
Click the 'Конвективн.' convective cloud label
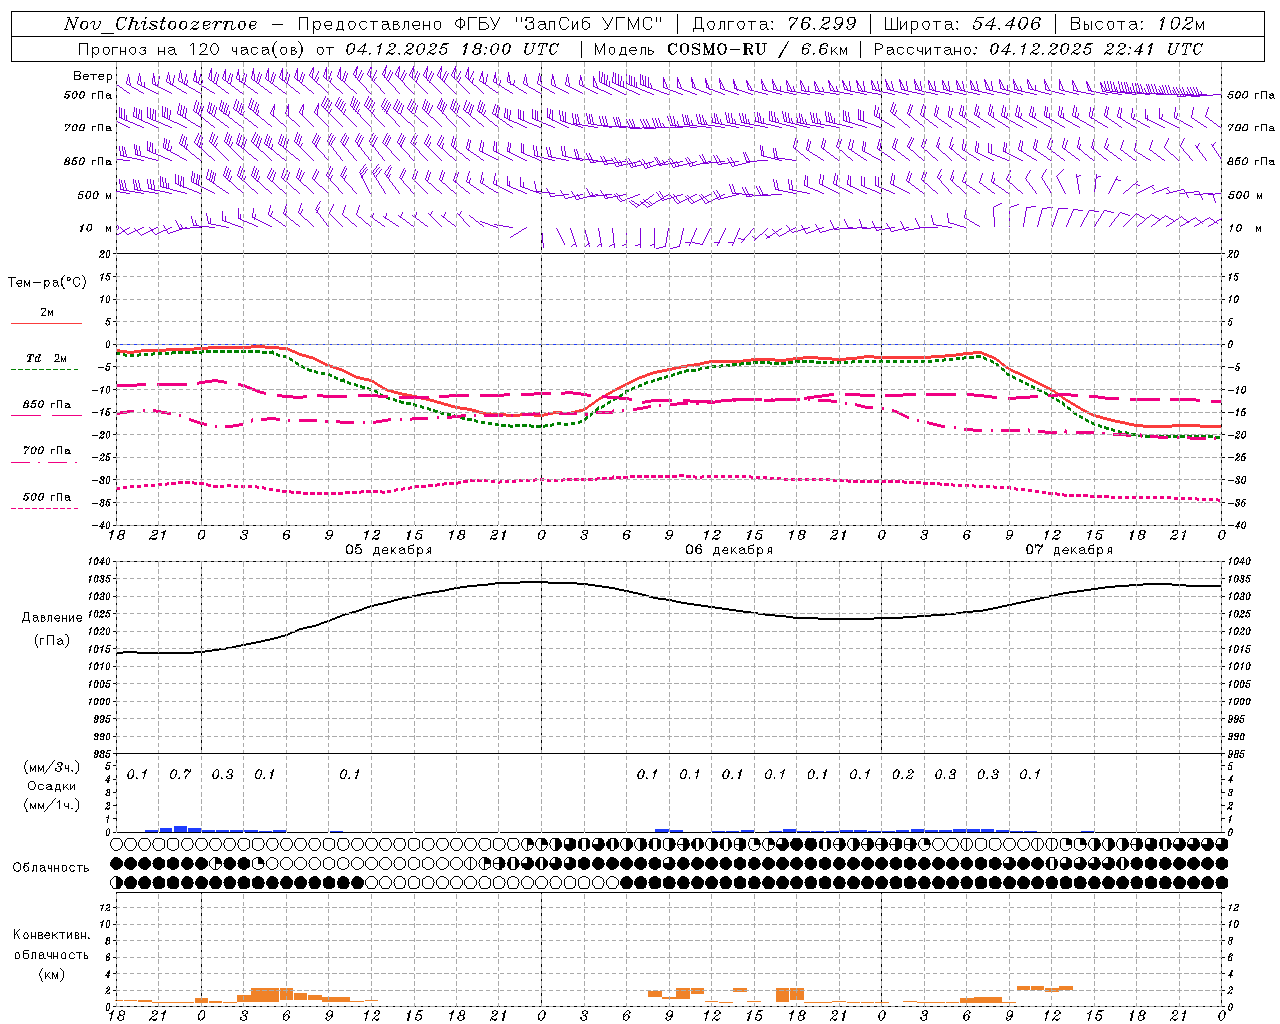(x=51, y=935)
